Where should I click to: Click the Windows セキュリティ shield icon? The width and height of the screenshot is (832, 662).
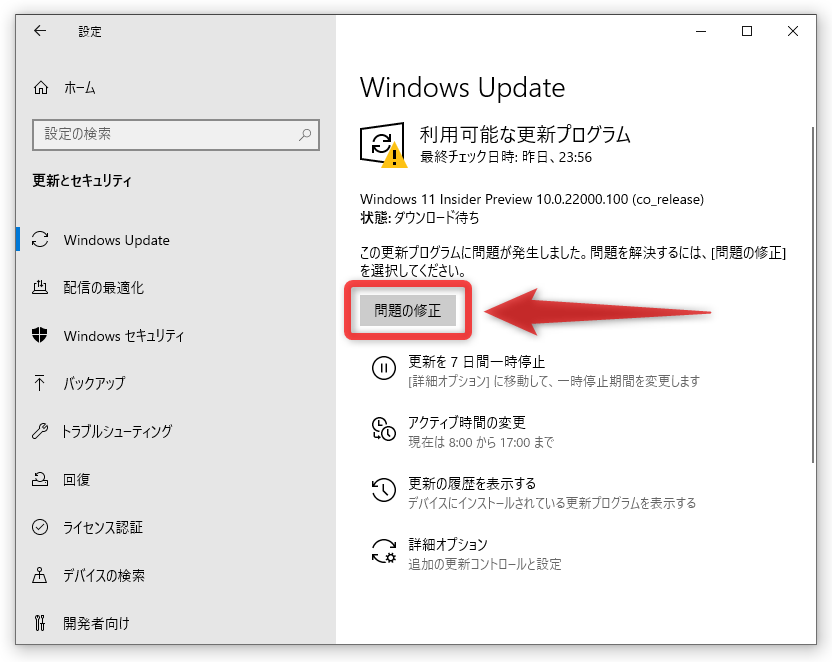pyautogui.click(x=40, y=335)
